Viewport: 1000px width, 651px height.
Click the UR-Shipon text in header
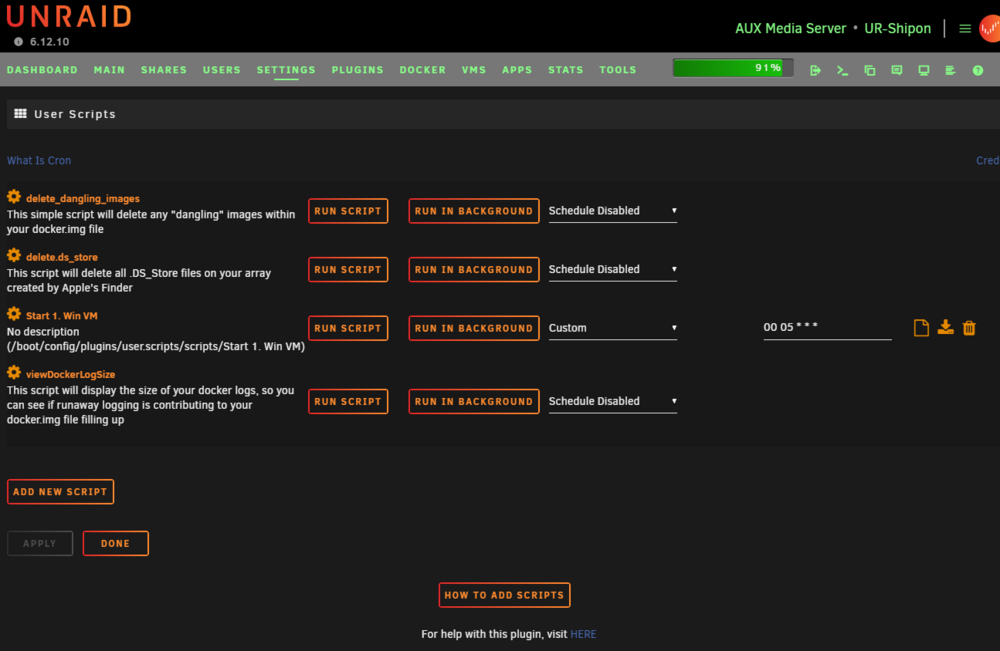[897, 29]
